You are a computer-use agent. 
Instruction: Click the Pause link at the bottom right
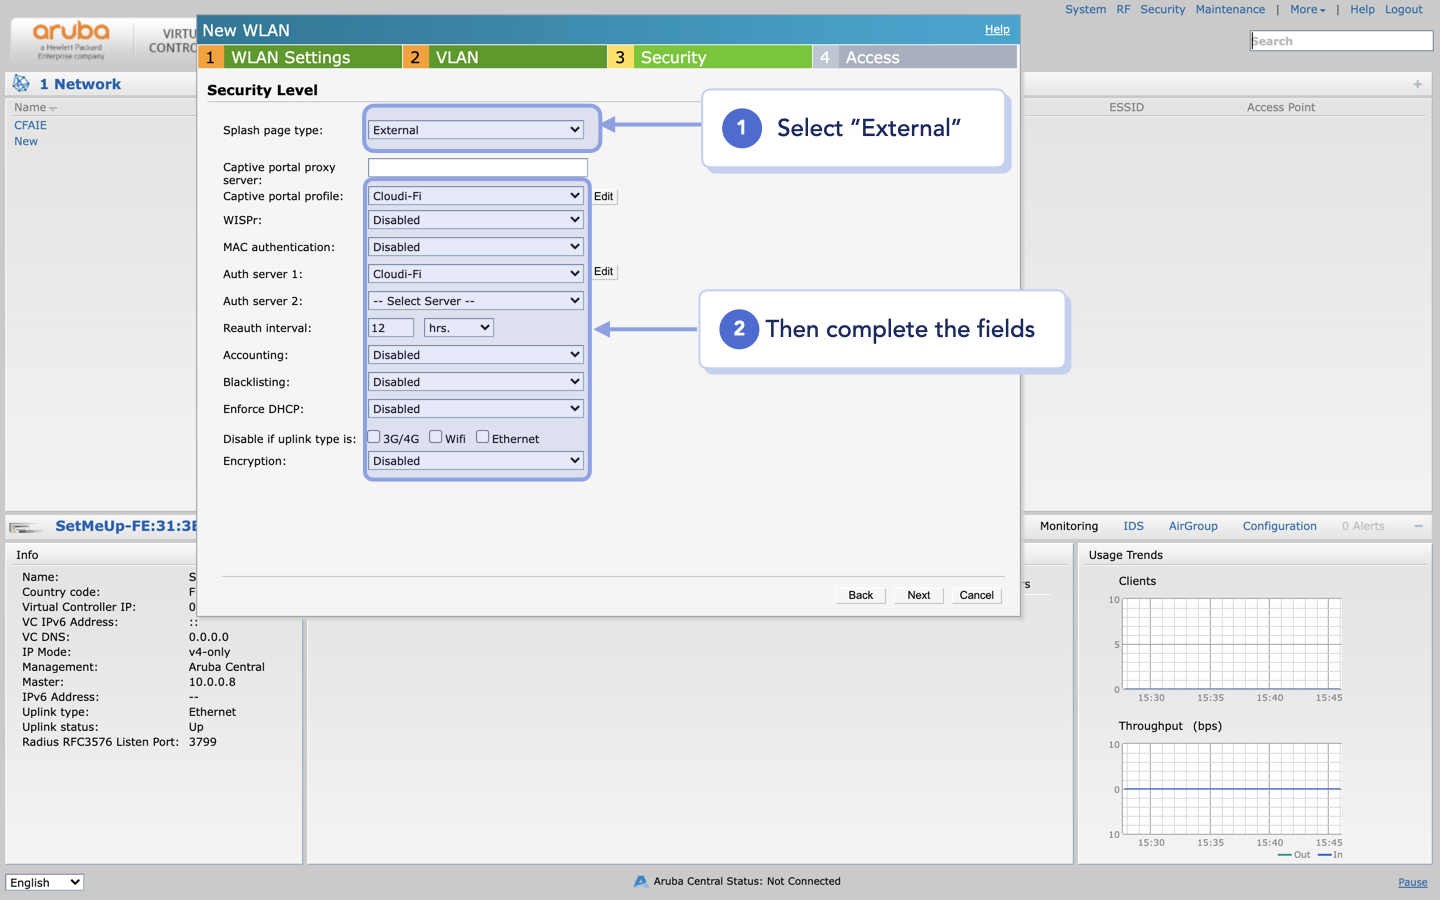click(1412, 882)
